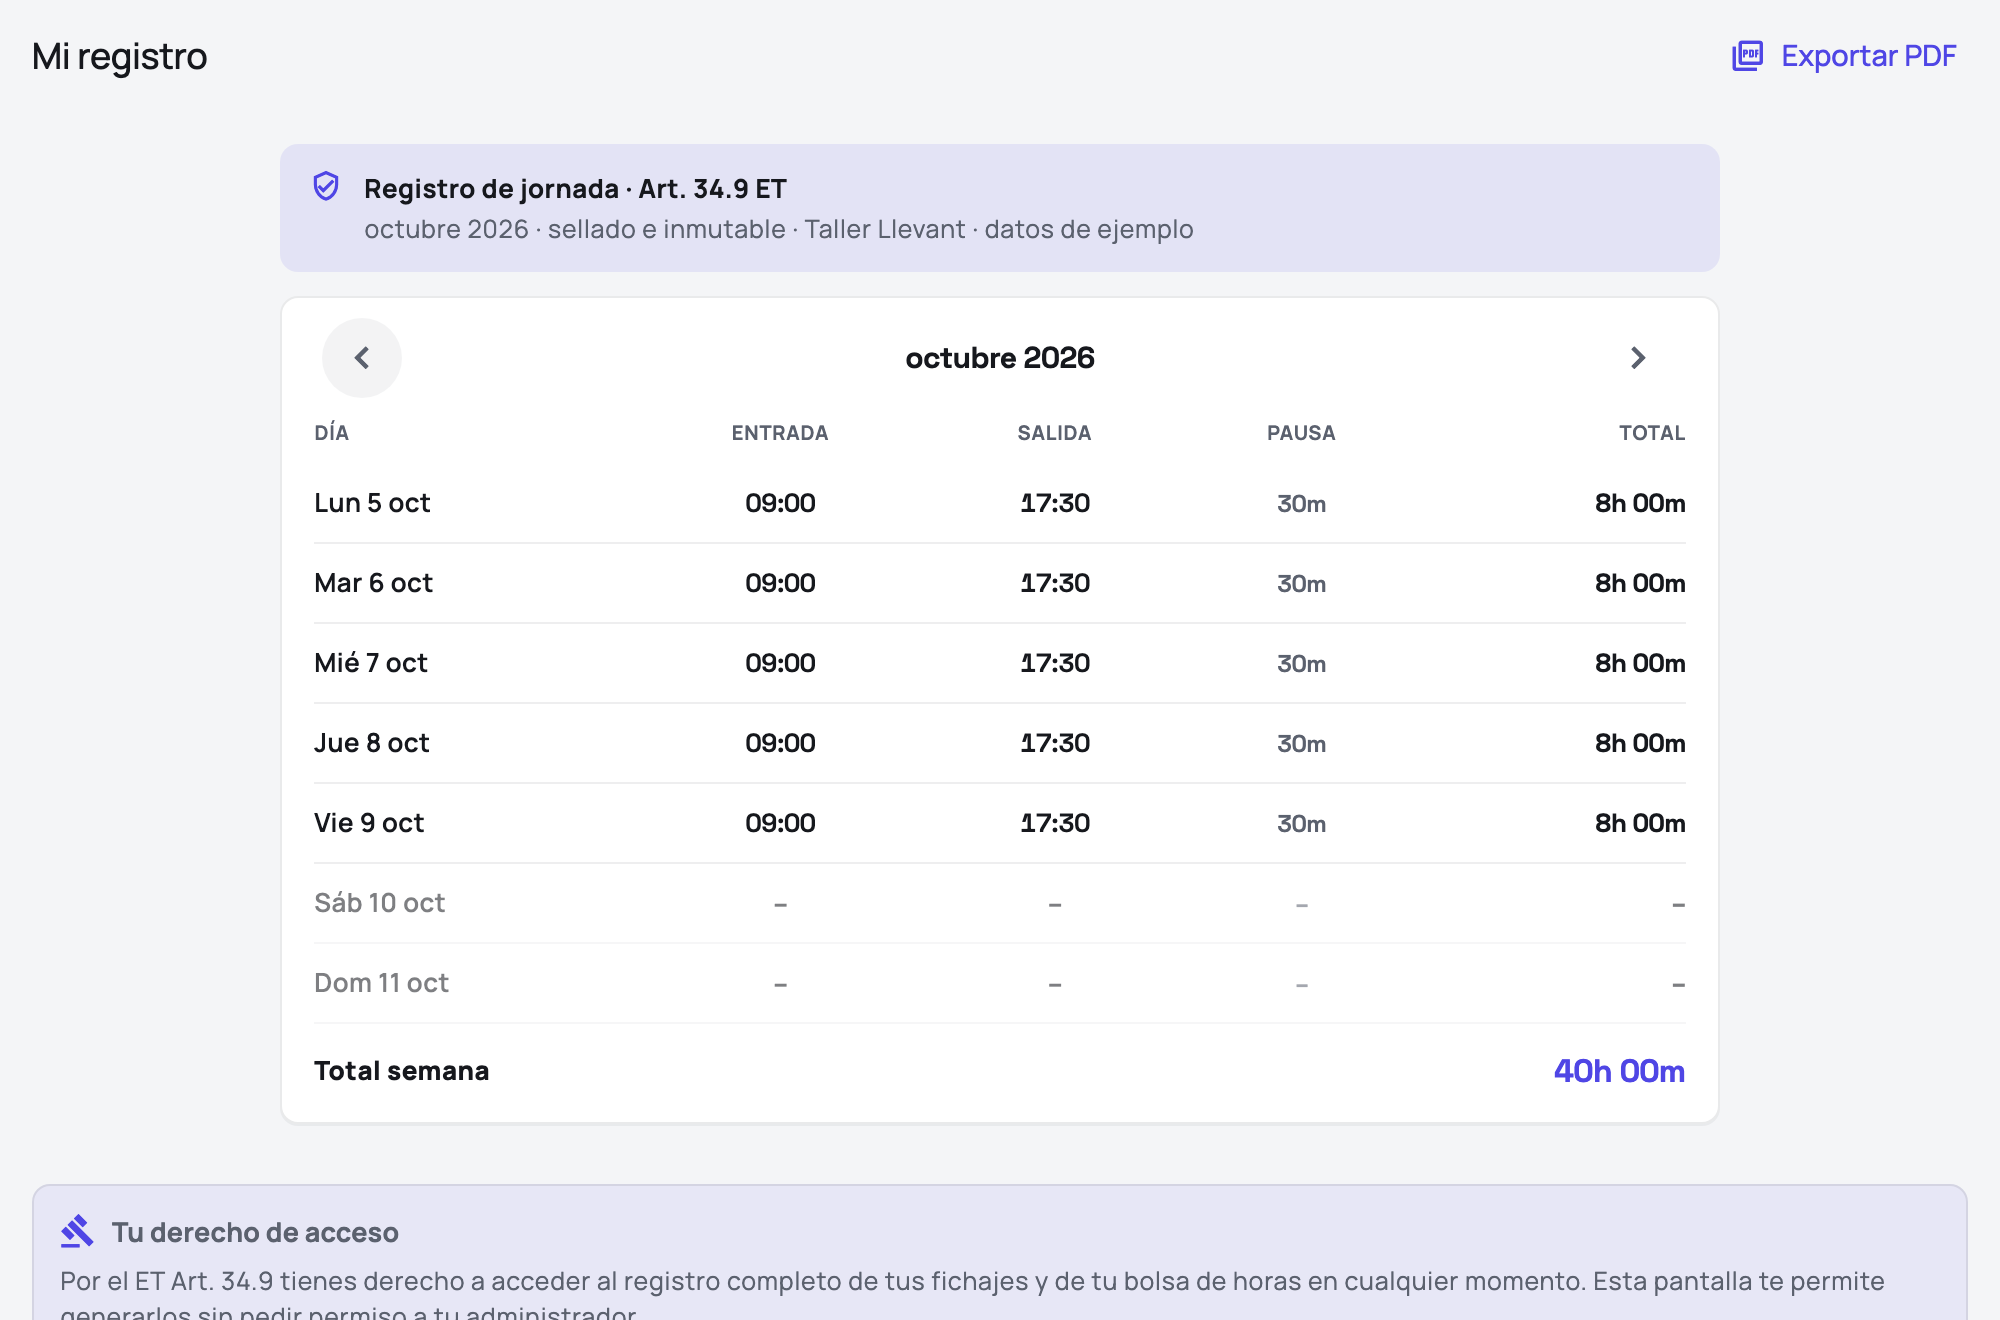2000x1320 pixels.
Task: Select the Mi registro page heading
Action: point(120,56)
